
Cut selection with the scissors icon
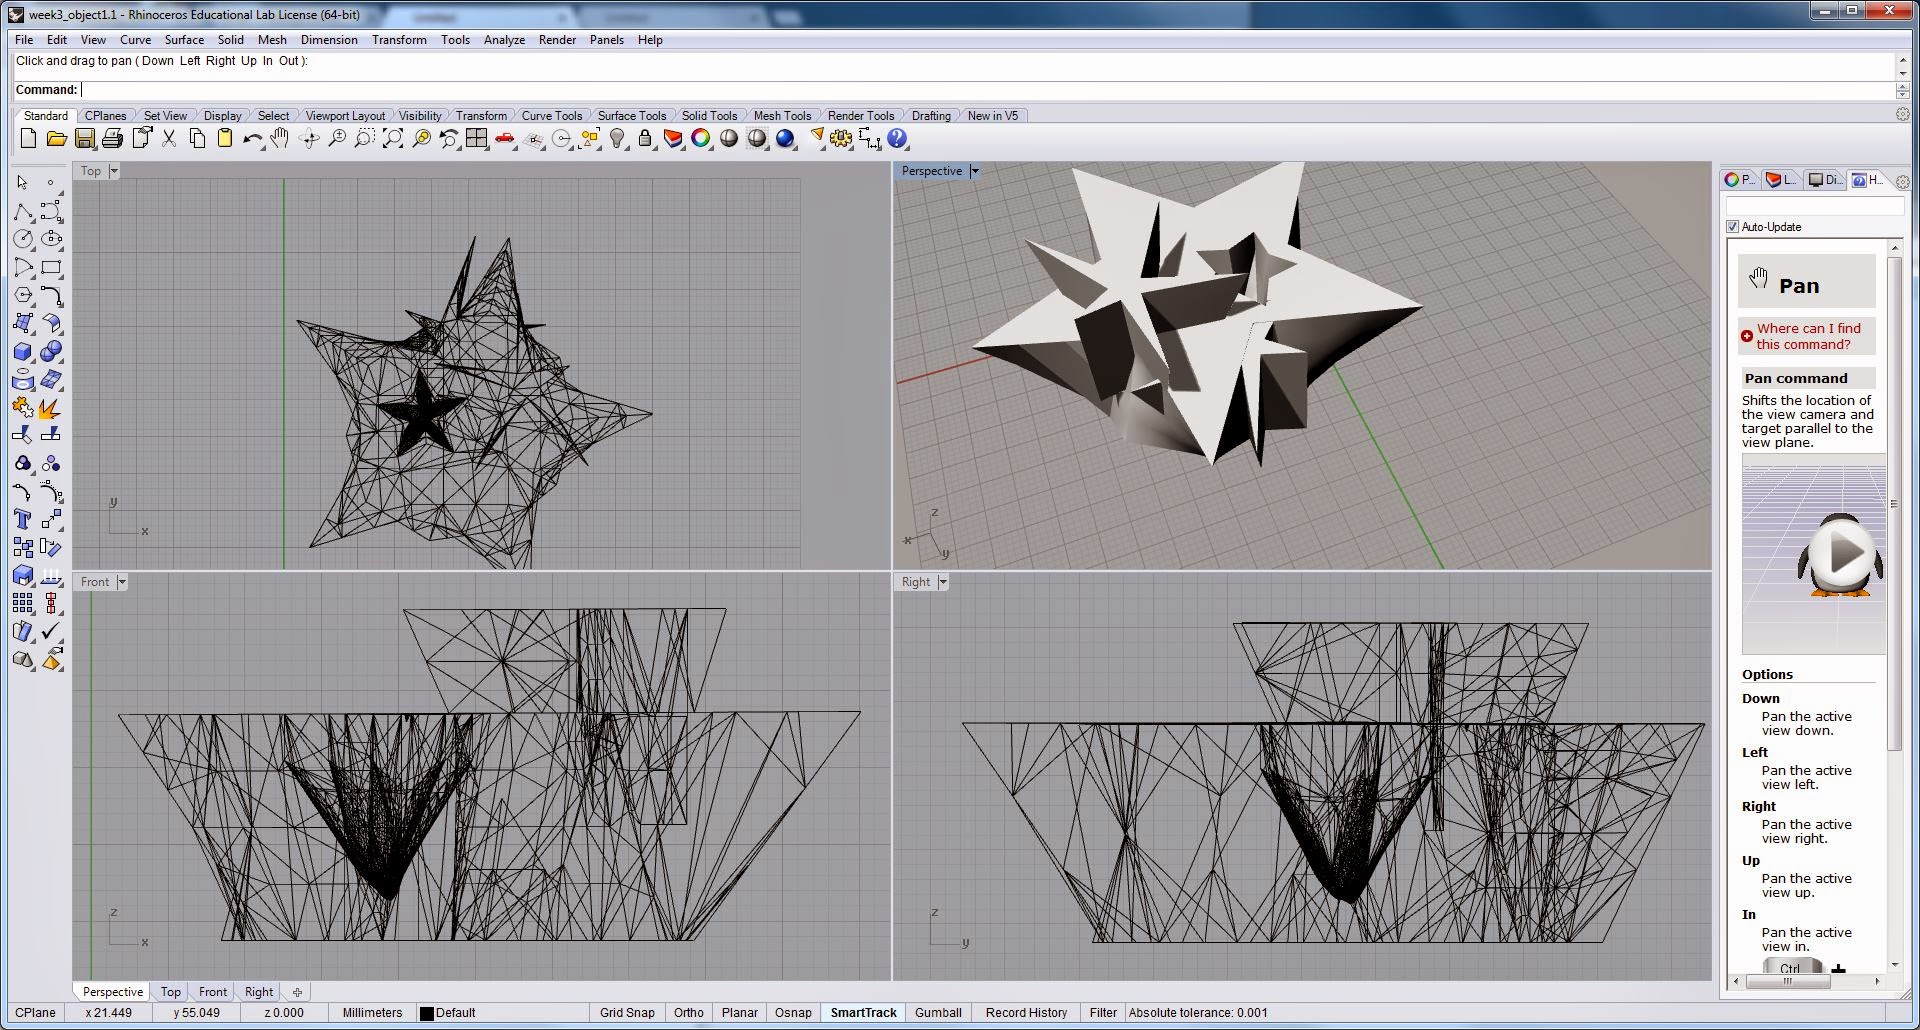pyautogui.click(x=169, y=139)
